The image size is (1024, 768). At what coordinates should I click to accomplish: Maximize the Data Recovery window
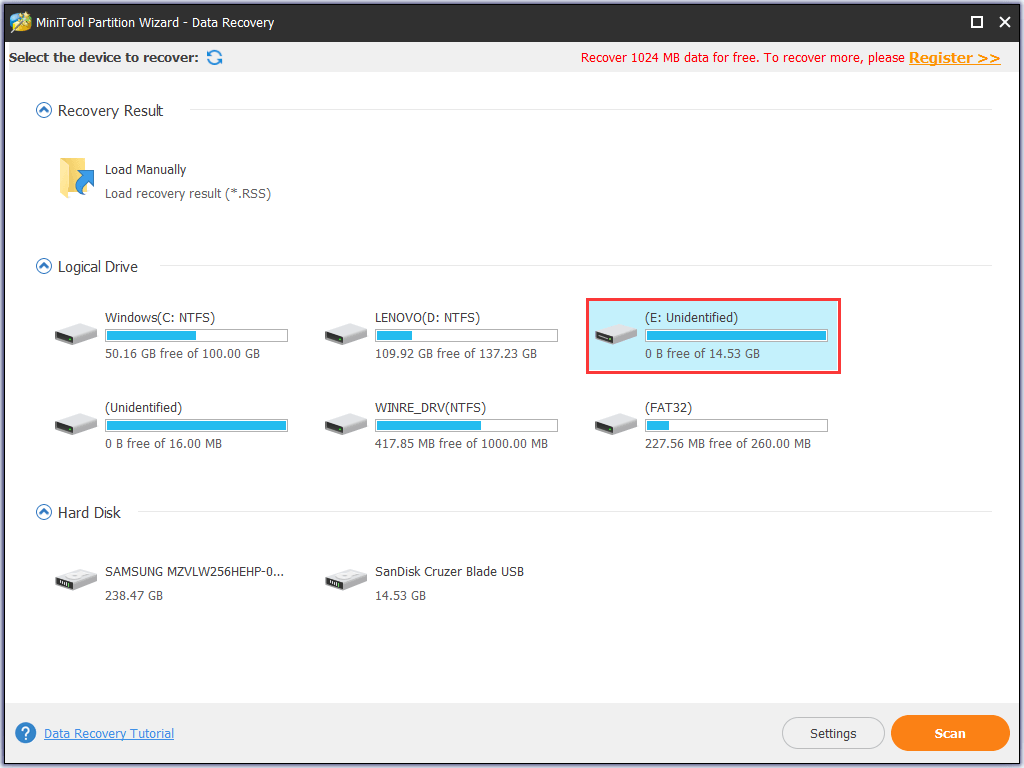(x=977, y=22)
